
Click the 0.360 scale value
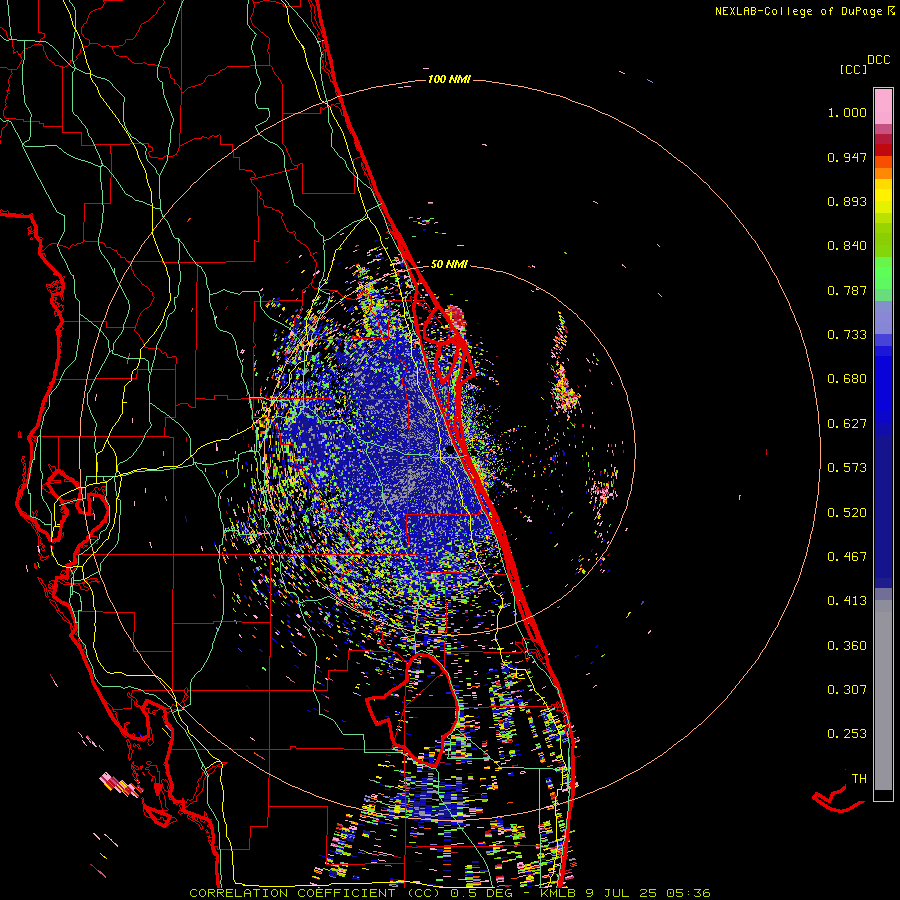coord(847,646)
